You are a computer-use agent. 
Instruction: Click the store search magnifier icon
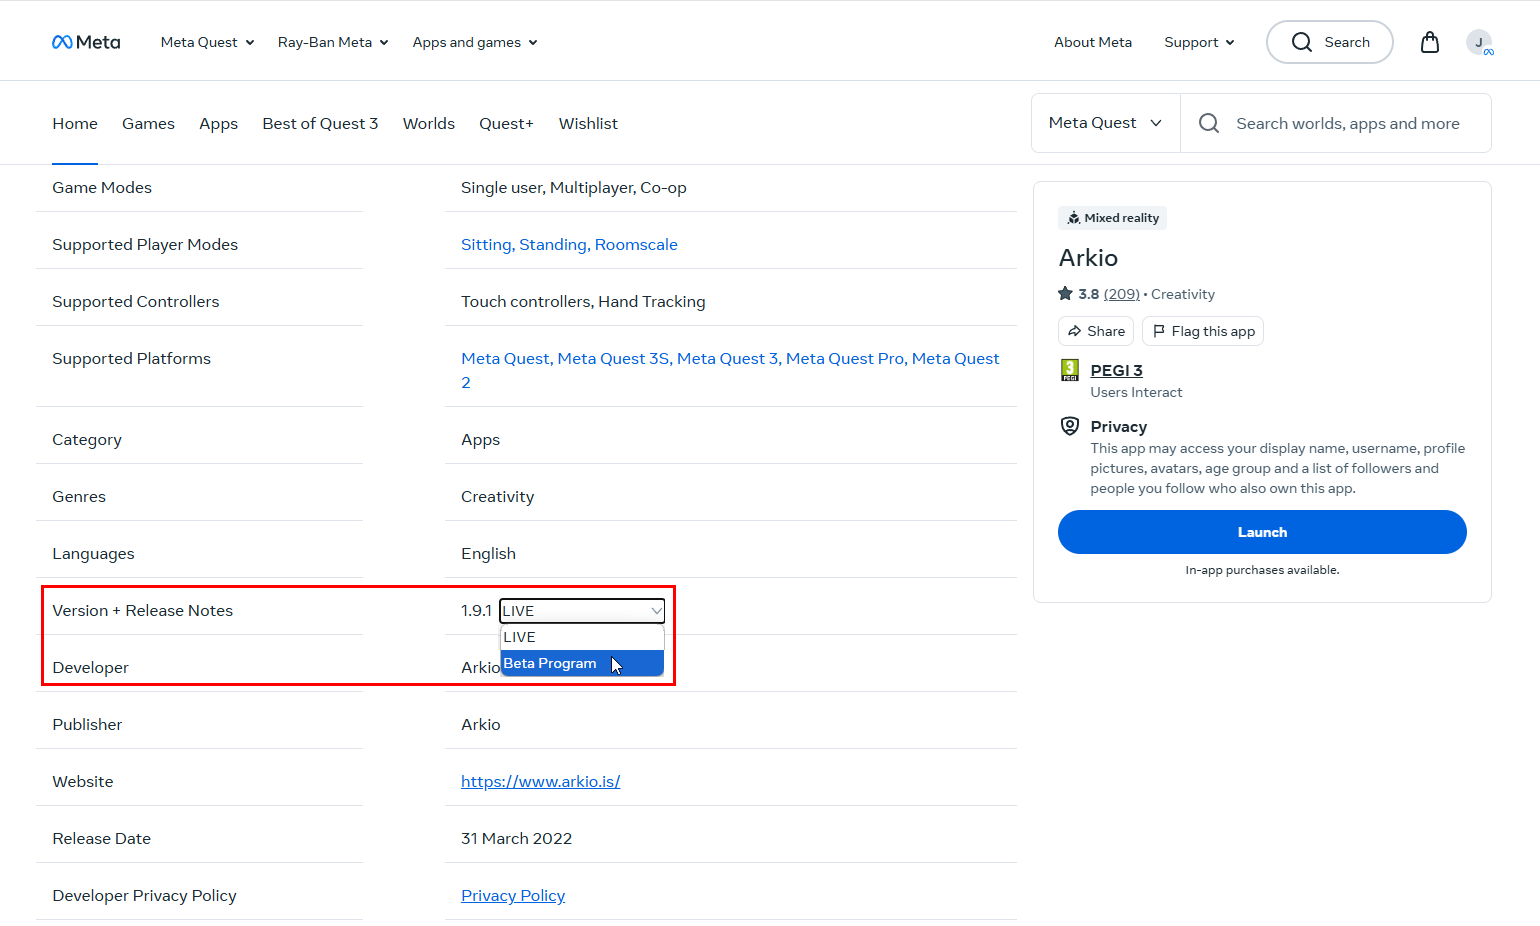pyautogui.click(x=1209, y=123)
